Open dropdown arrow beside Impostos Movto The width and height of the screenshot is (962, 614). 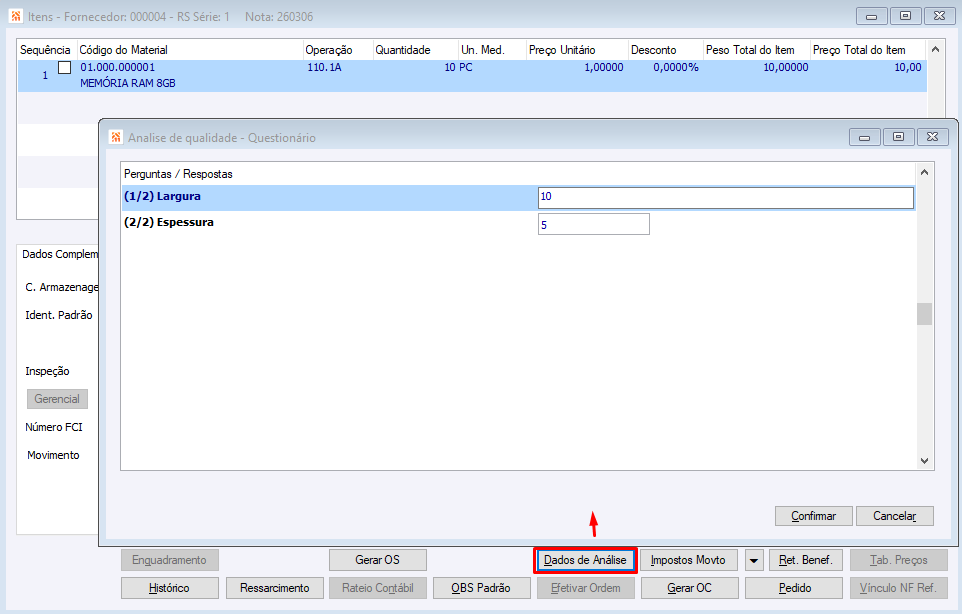coord(753,560)
